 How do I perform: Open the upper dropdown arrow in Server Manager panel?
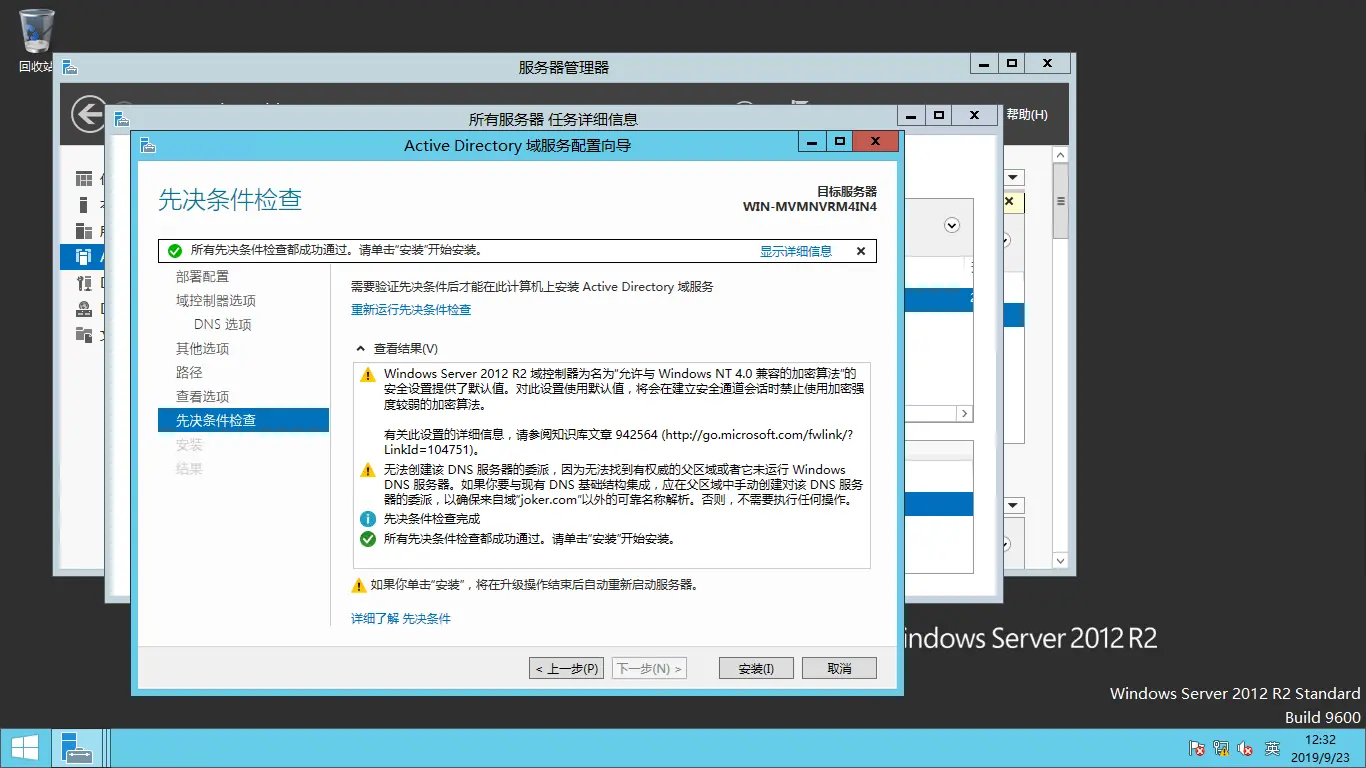[1014, 177]
